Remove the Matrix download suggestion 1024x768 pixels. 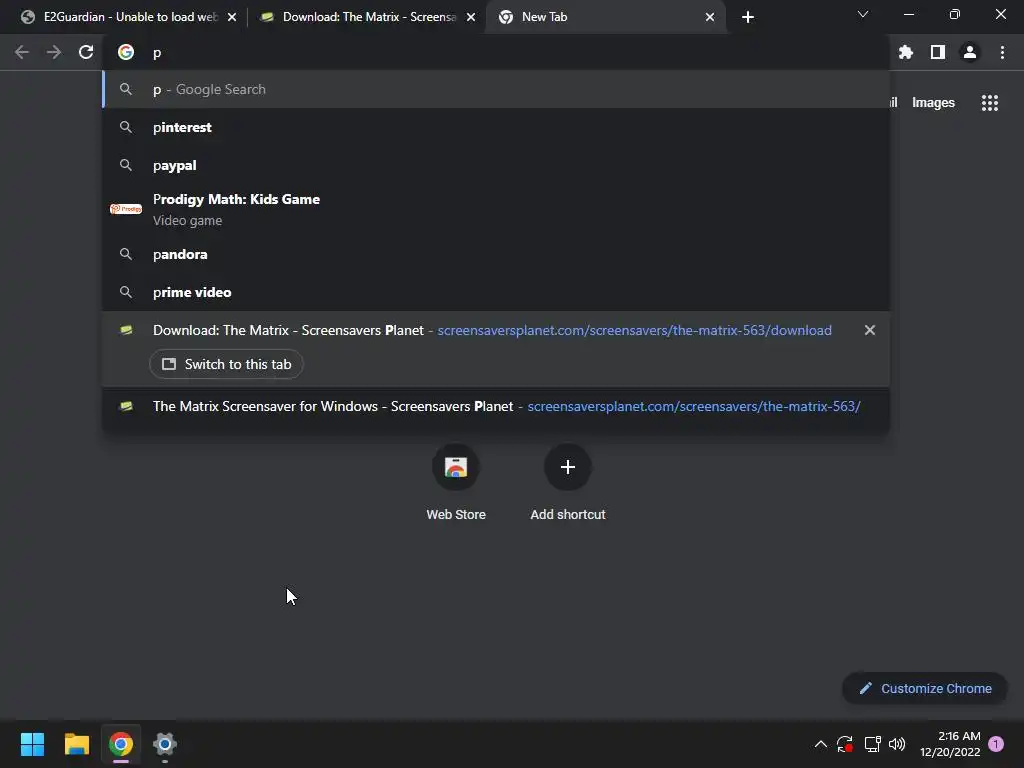870,330
